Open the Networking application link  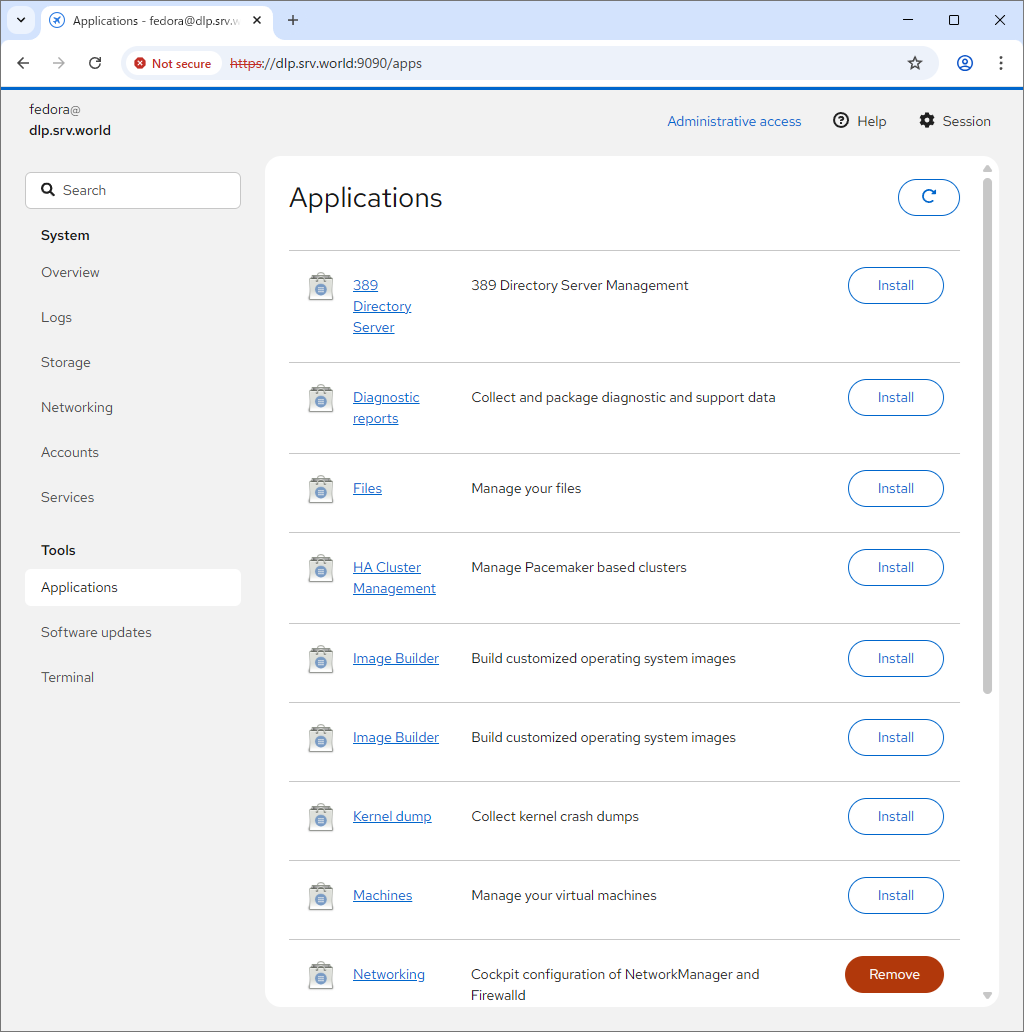pos(389,974)
